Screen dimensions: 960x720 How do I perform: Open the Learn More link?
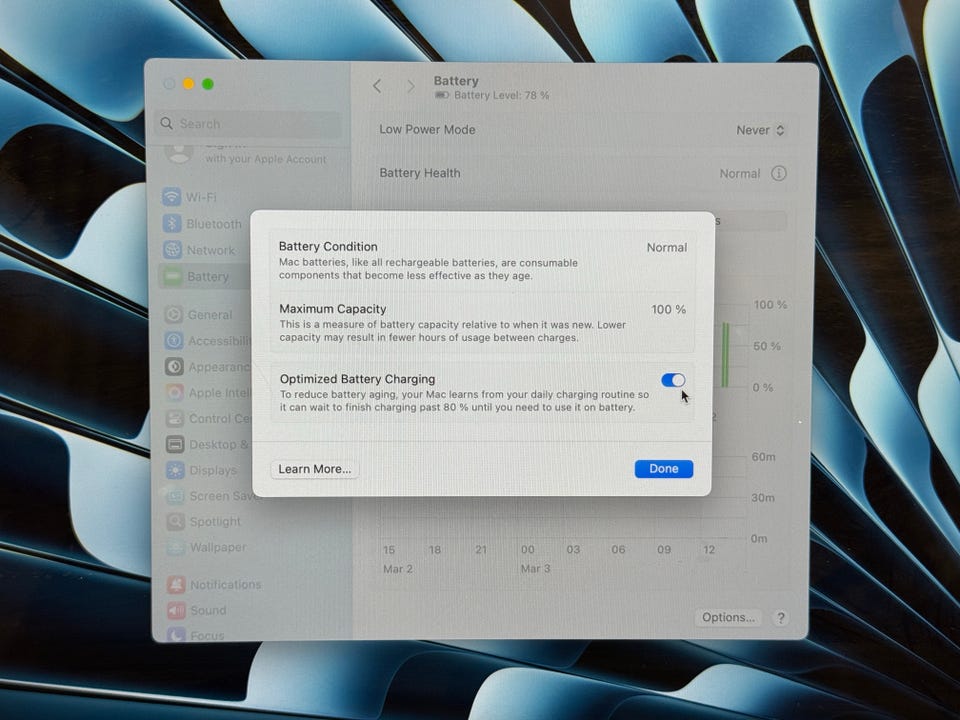click(x=315, y=469)
